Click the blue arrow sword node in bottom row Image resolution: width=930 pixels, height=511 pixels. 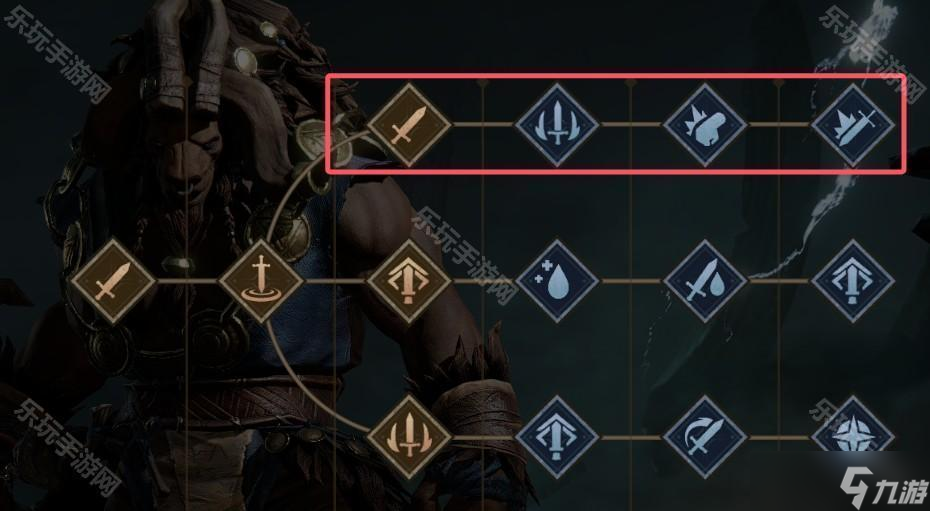(557, 437)
